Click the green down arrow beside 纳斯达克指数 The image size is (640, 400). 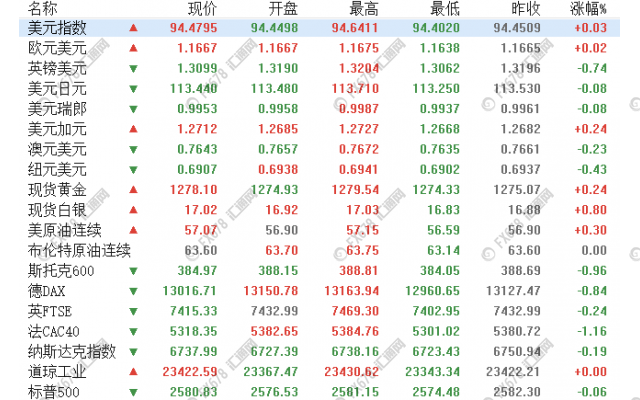pyautogui.click(x=133, y=351)
